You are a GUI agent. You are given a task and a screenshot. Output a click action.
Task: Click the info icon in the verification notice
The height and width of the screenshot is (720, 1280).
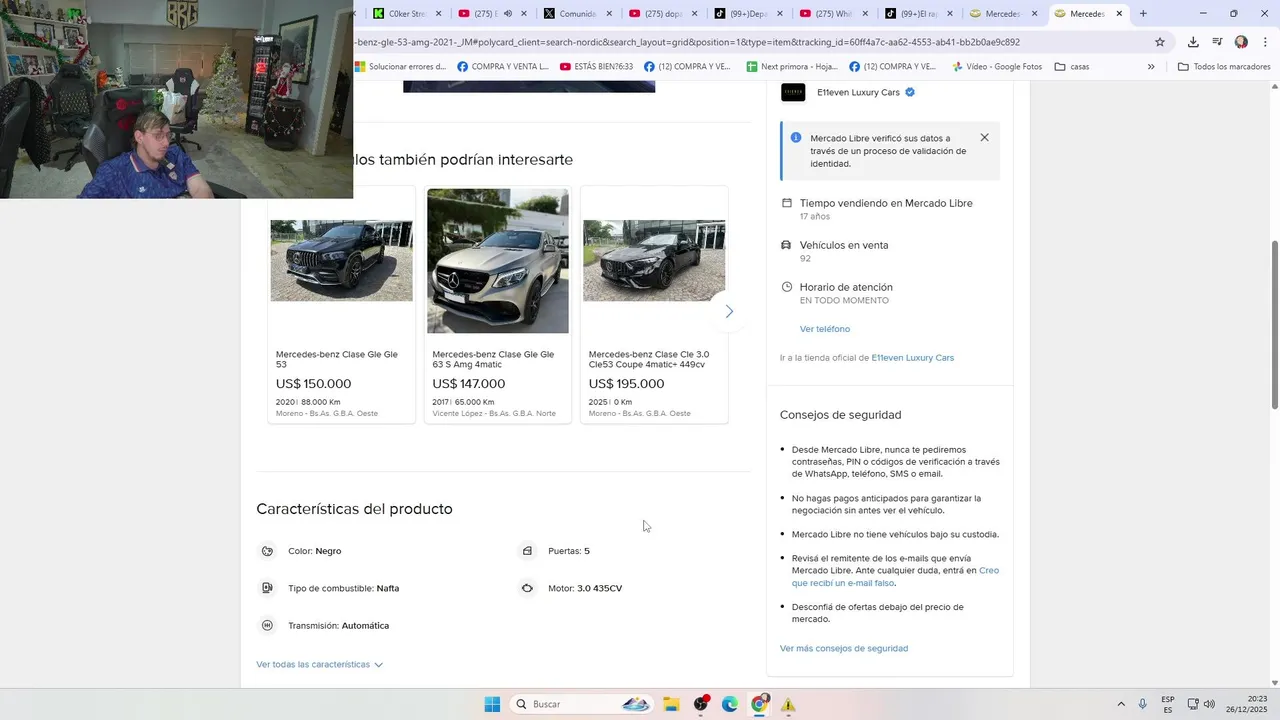click(x=796, y=138)
